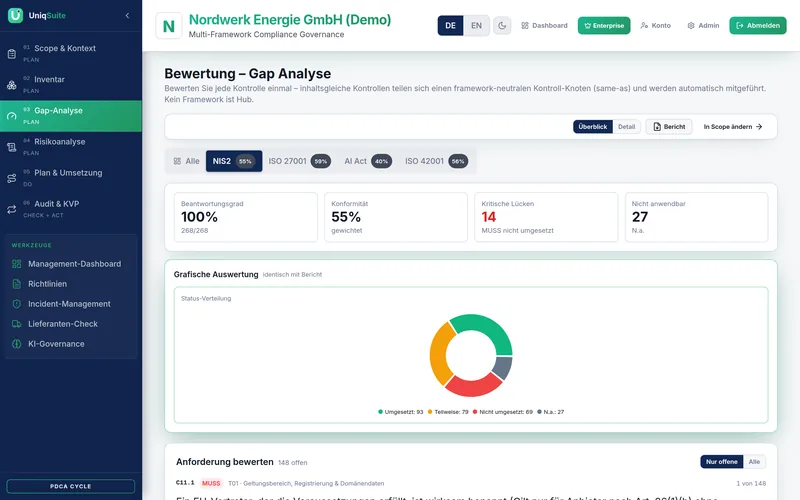Click the Admin gear icon
This screenshot has width=800, height=500.
pyautogui.click(x=691, y=26)
